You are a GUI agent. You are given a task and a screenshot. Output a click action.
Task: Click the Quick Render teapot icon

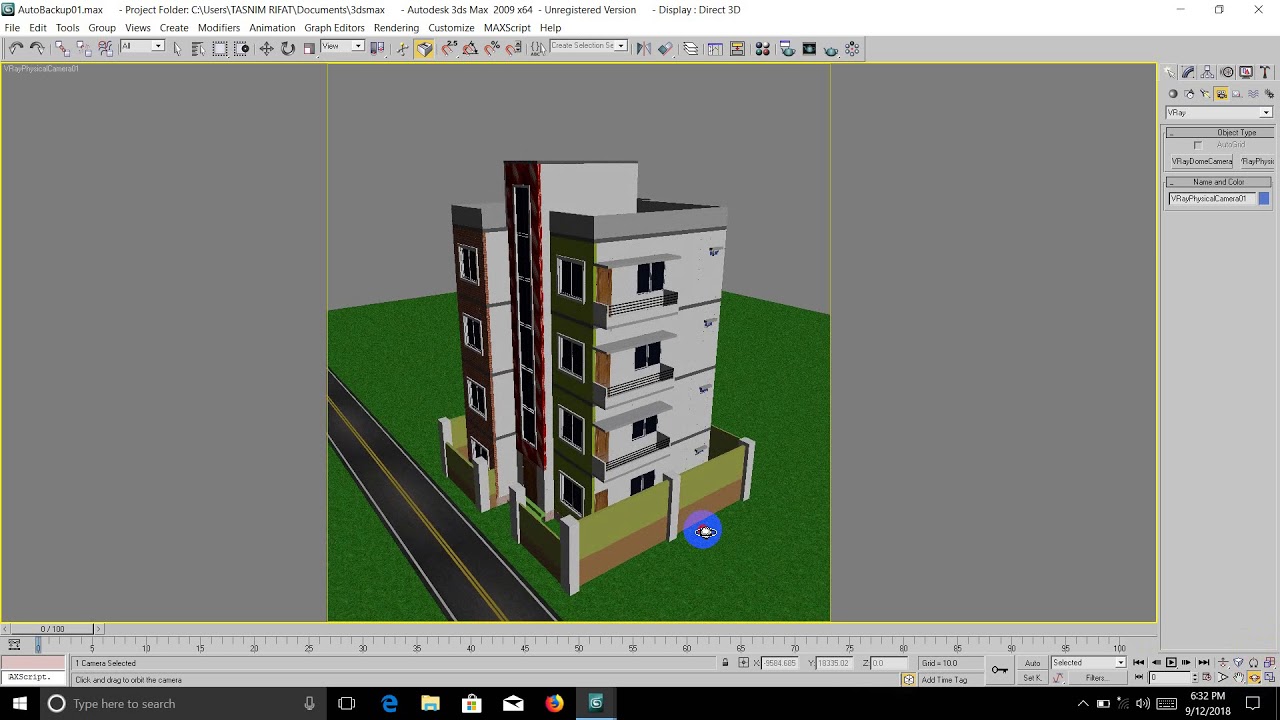click(831, 48)
